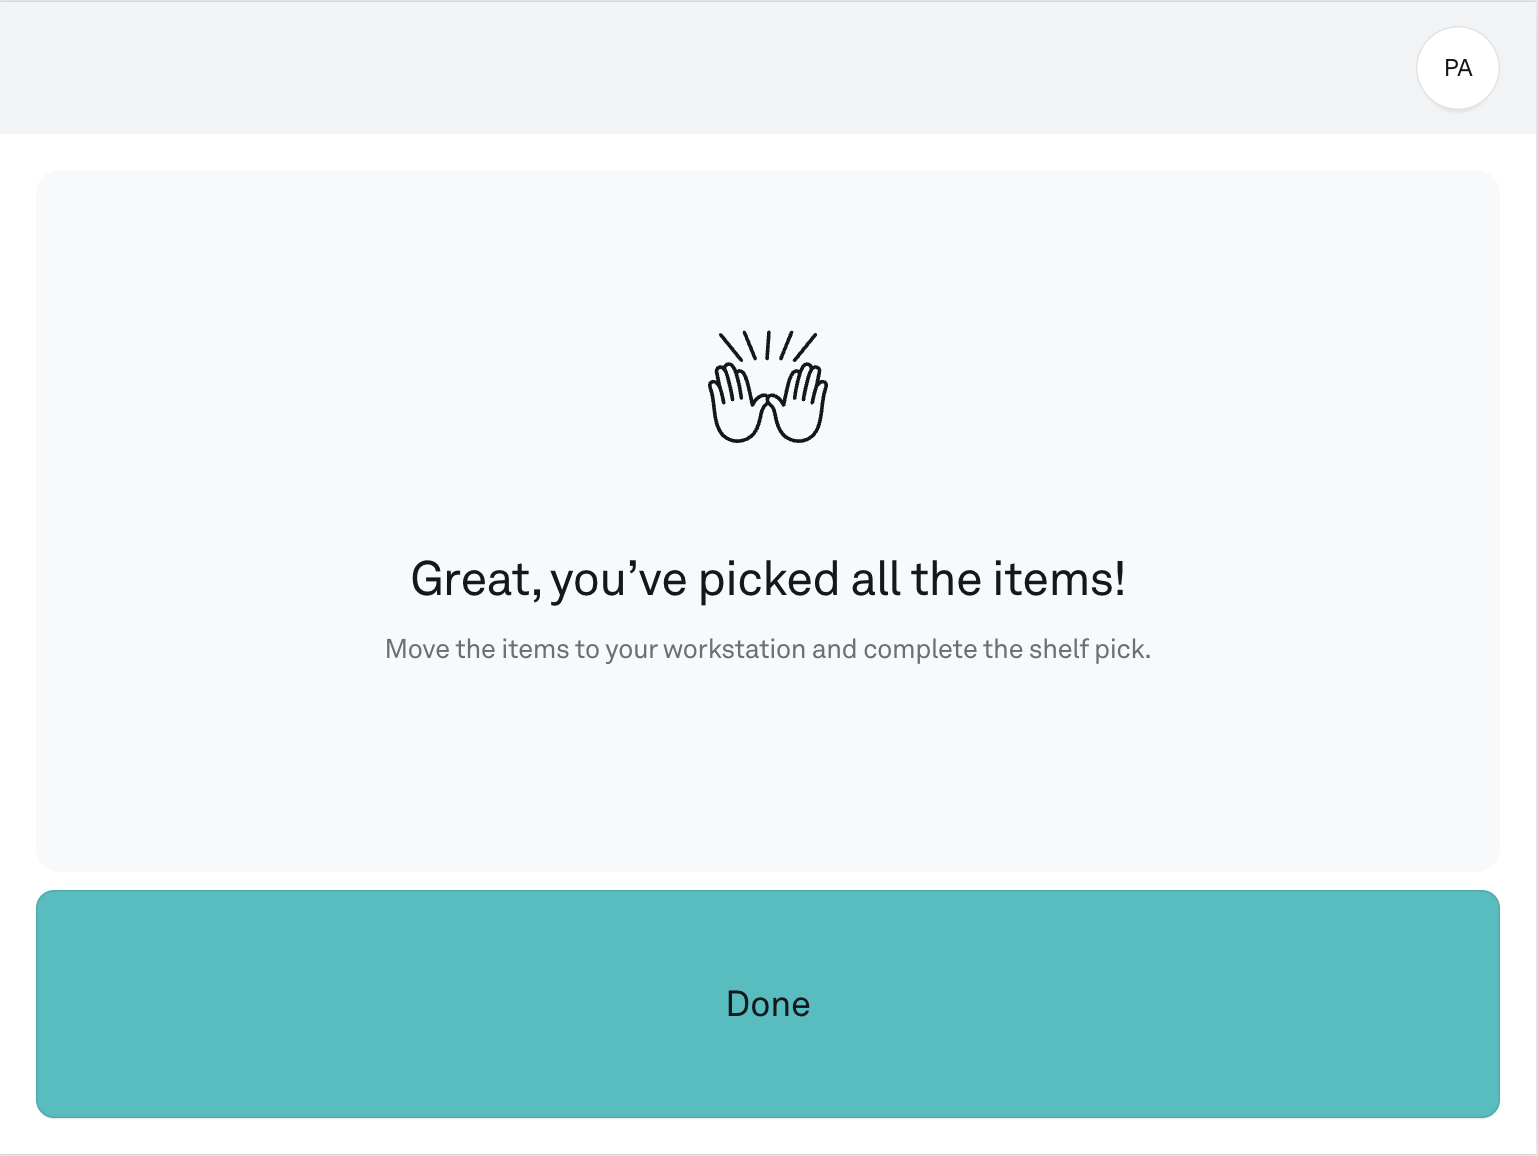Viewport: 1538px width, 1156px height.
Task: Click the word "items!" in the heading
Action: pyautogui.click(x=1059, y=580)
